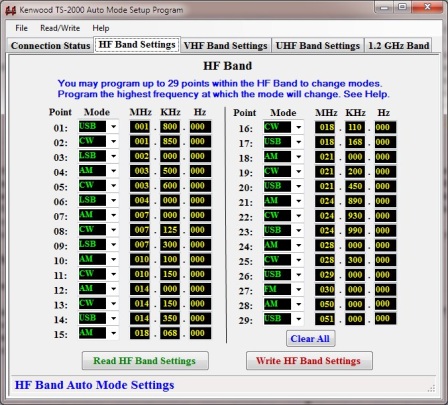This screenshot has width=448, height=405.
Task: Expand Mode dropdown for point 17
Action: click(x=298, y=142)
